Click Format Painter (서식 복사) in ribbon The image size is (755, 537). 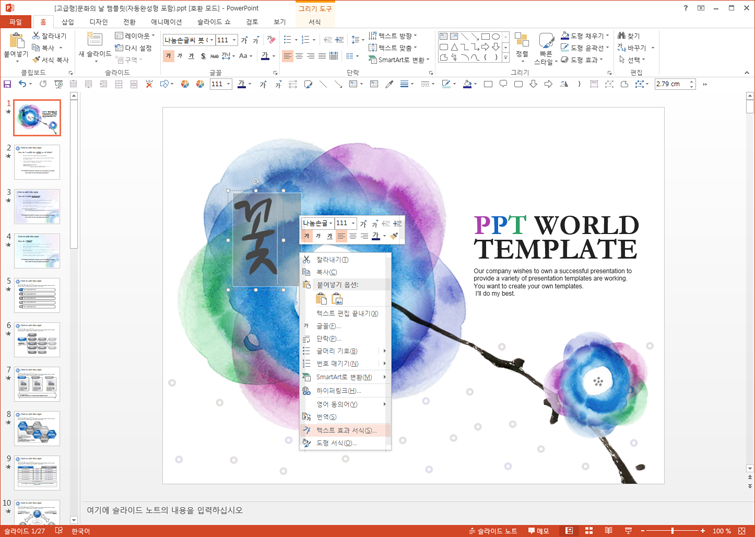coord(50,60)
